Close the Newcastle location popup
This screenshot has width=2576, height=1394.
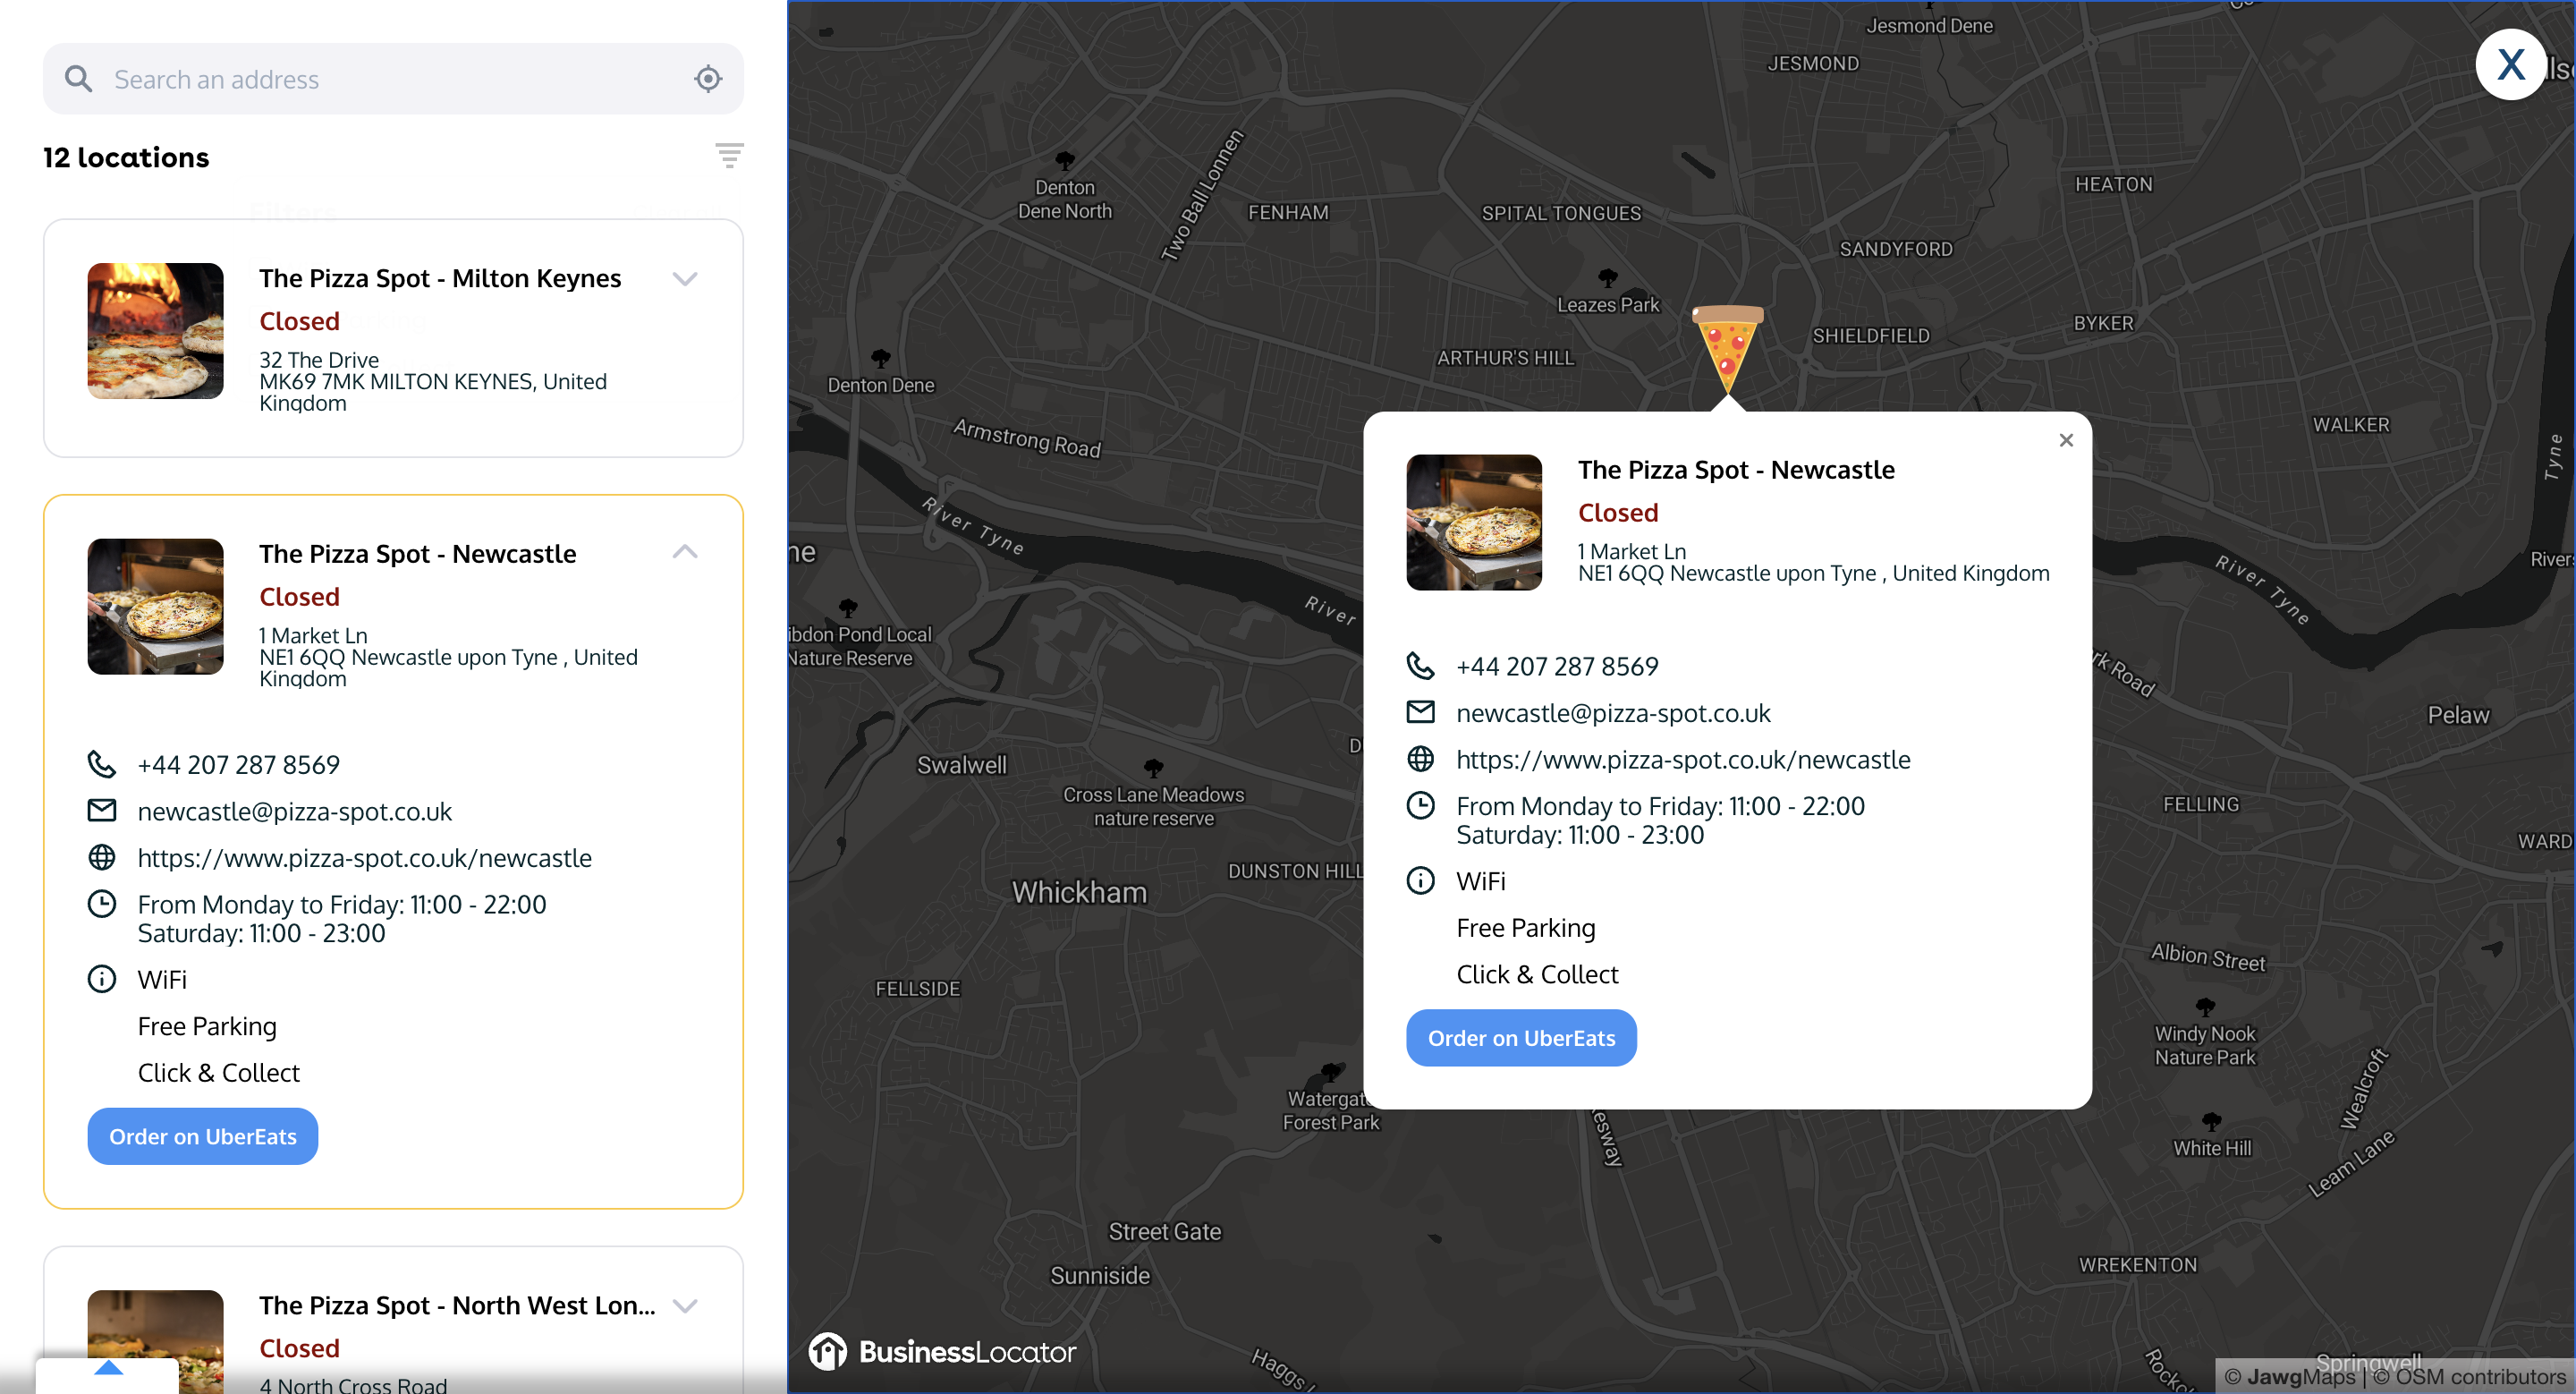[x=2066, y=439]
